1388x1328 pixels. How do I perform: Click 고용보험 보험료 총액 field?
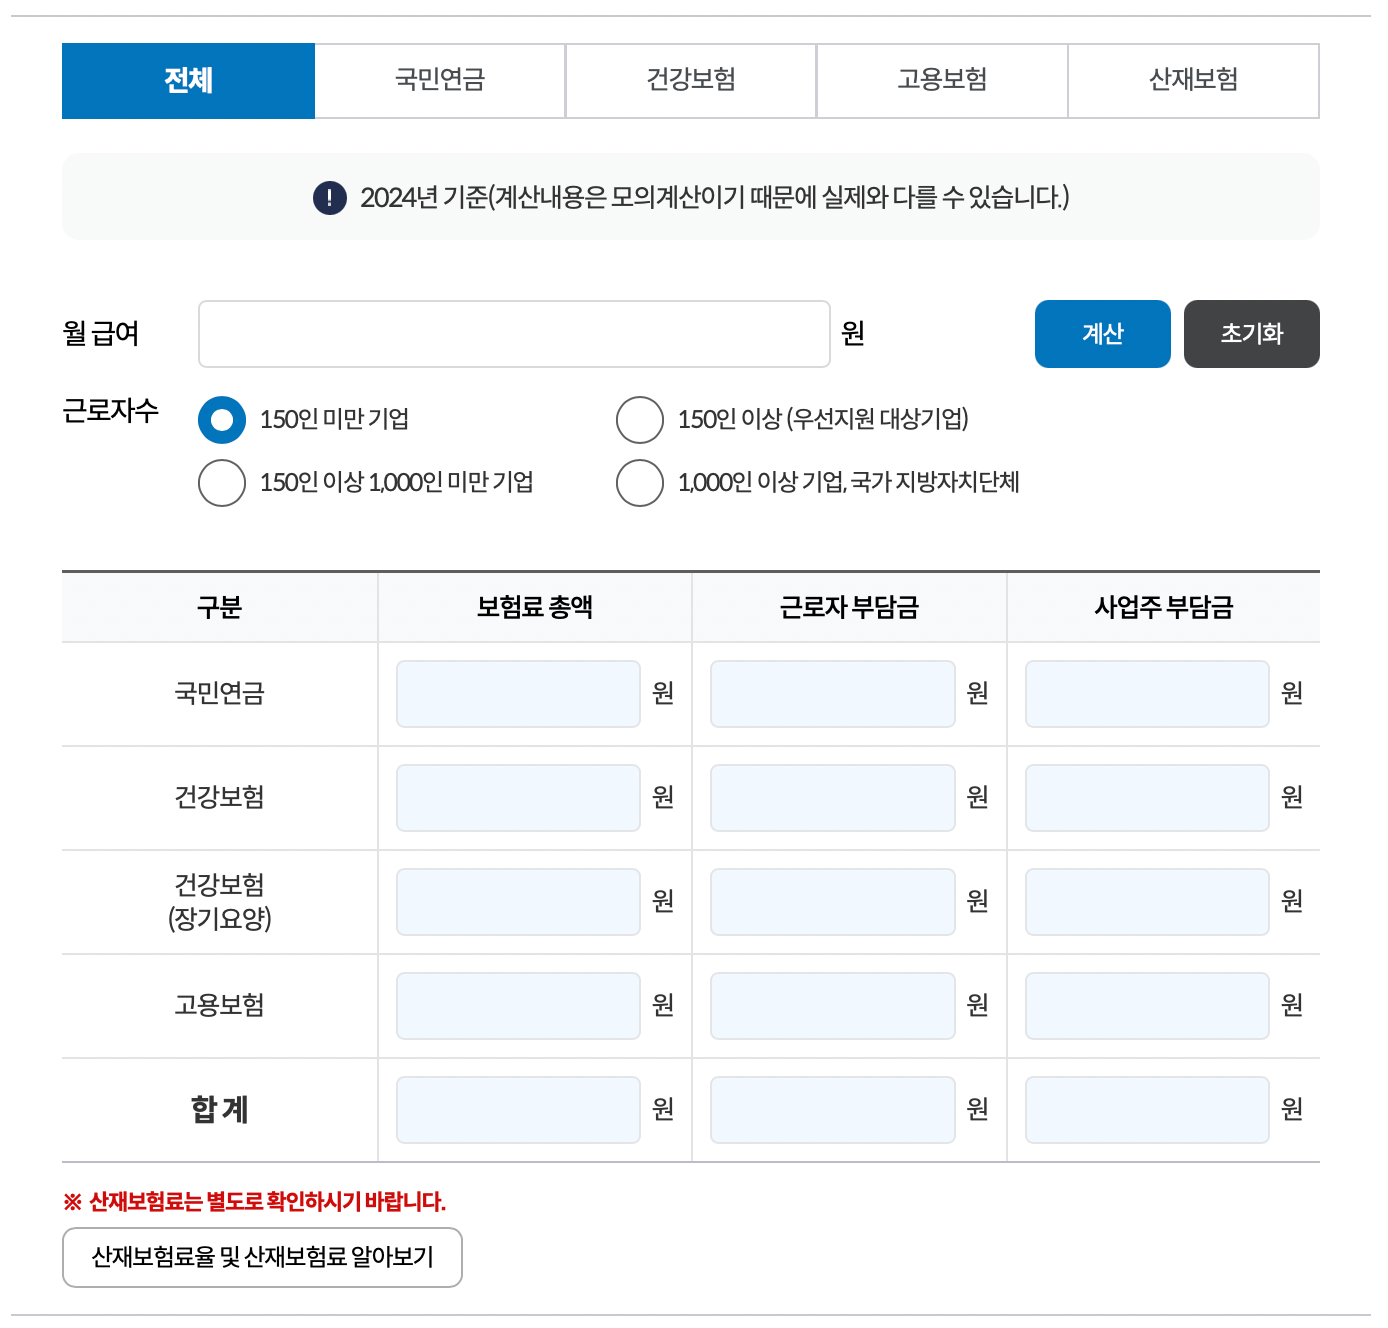pos(518,1005)
